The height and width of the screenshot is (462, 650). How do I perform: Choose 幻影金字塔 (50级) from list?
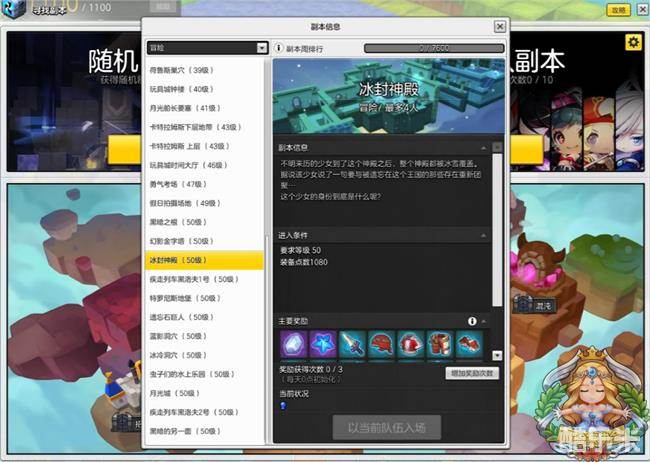point(204,242)
